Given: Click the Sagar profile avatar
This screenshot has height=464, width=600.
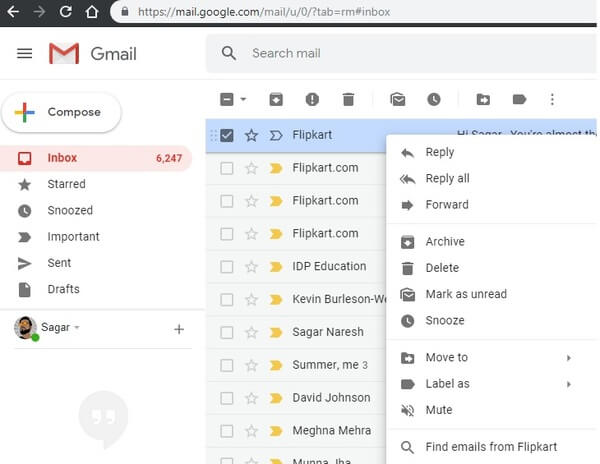Looking at the screenshot, I should click(x=26, y=328).
